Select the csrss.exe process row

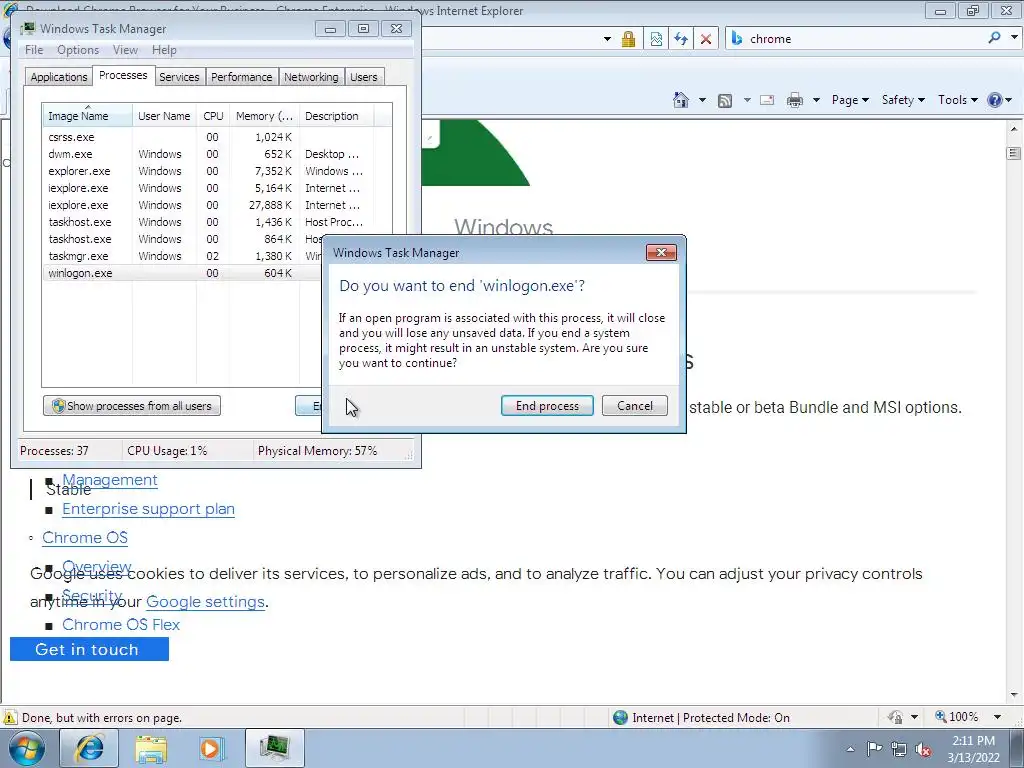(x=217, y=137)
